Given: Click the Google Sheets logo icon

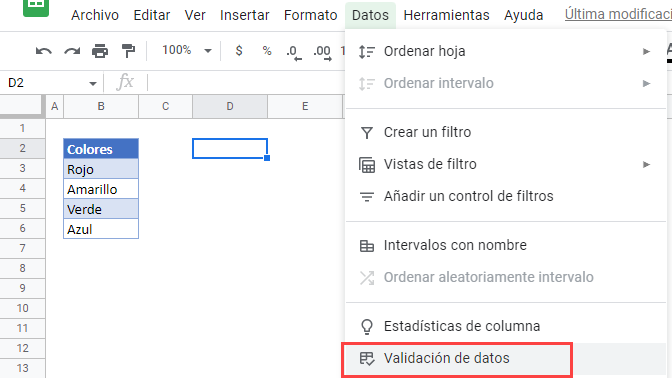Looking at the screenshot, I should tap(36, 7).
